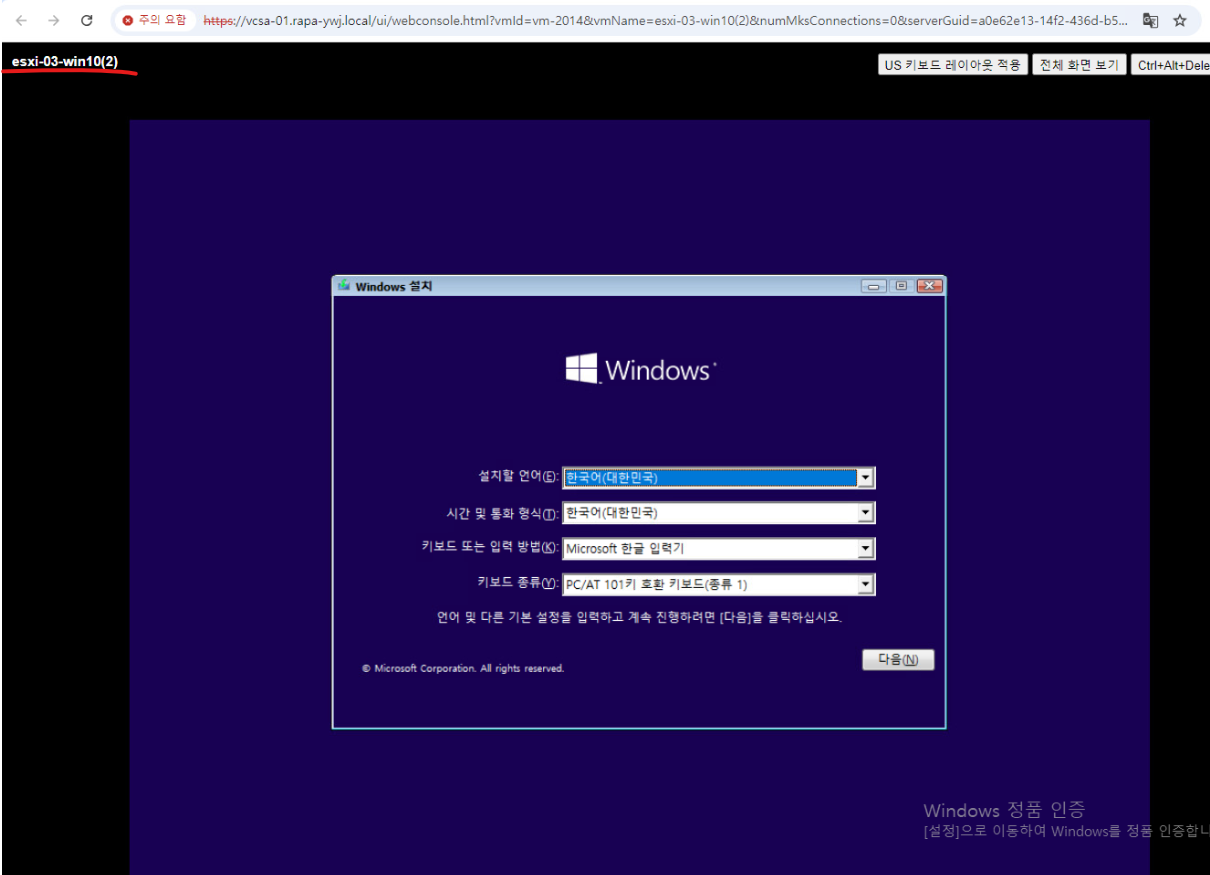The image size is (1210, 875).
Task: Select the 시간 및 통화 형식(T) label
Action: [x=503, y=513]
